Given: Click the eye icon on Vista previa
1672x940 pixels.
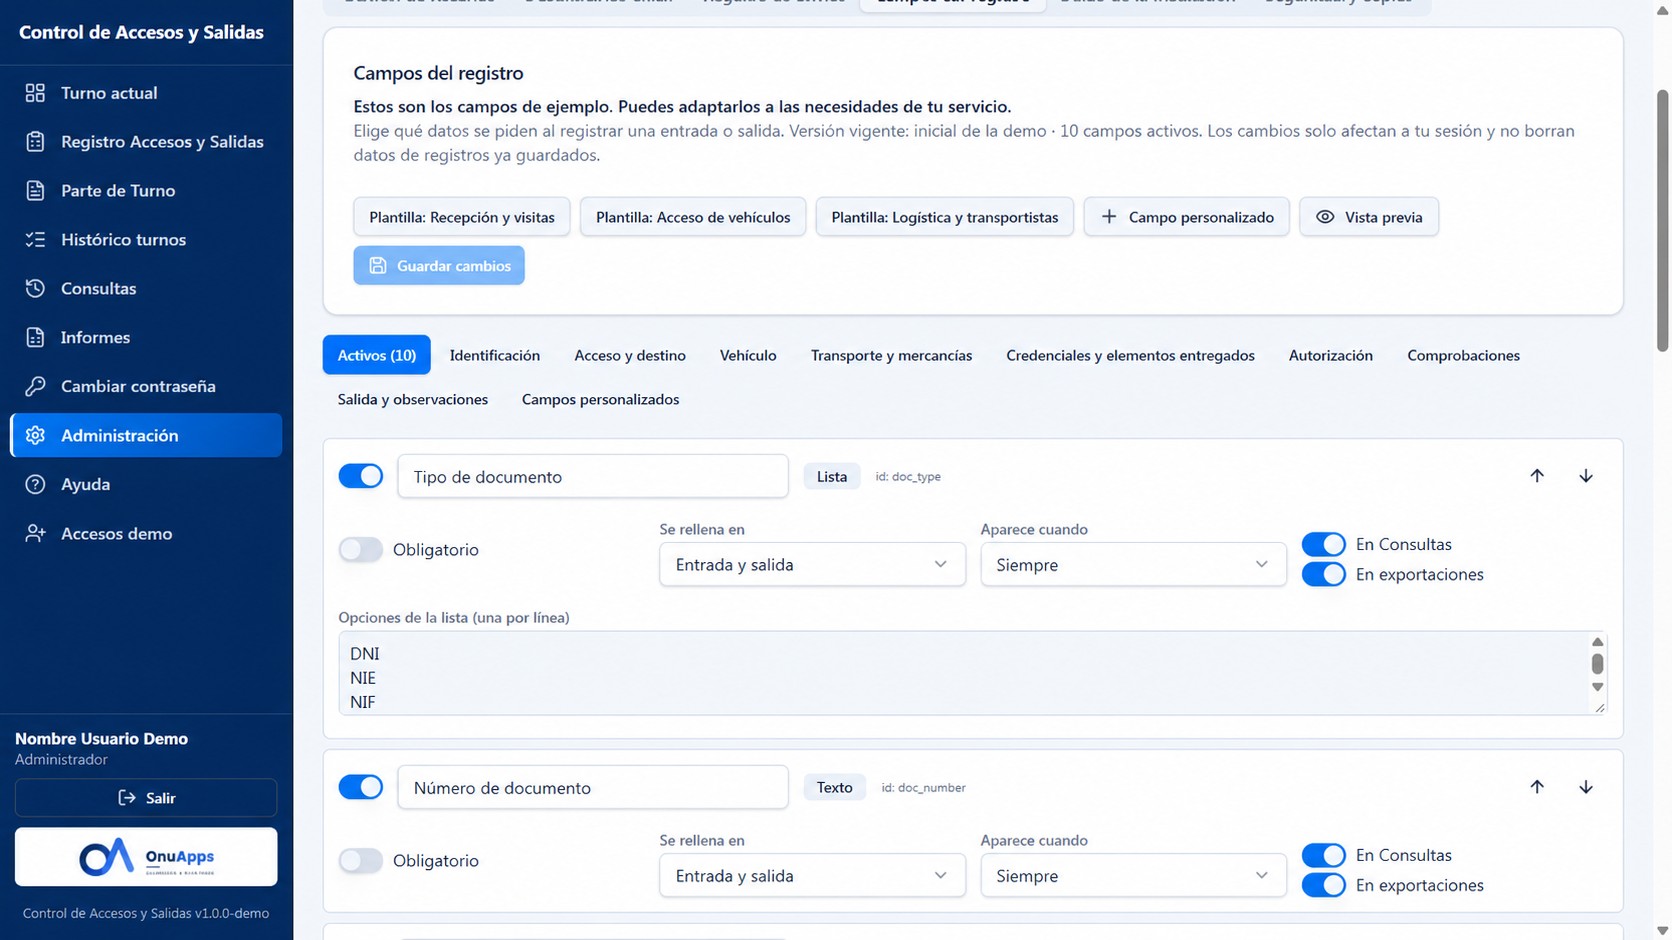Looking at the screenshot, I should click(1325, 217).
